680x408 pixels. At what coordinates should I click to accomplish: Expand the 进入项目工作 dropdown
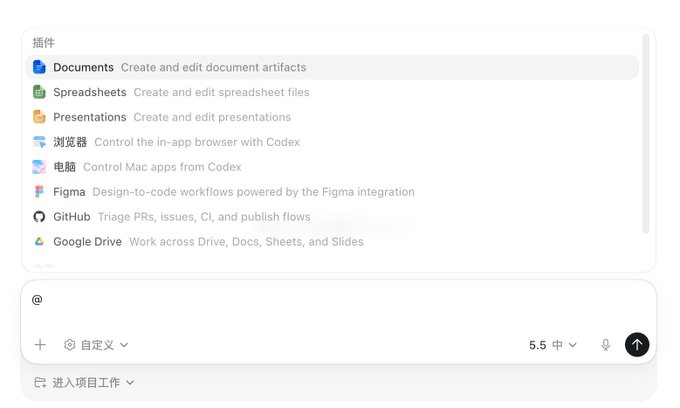(85, 382)
